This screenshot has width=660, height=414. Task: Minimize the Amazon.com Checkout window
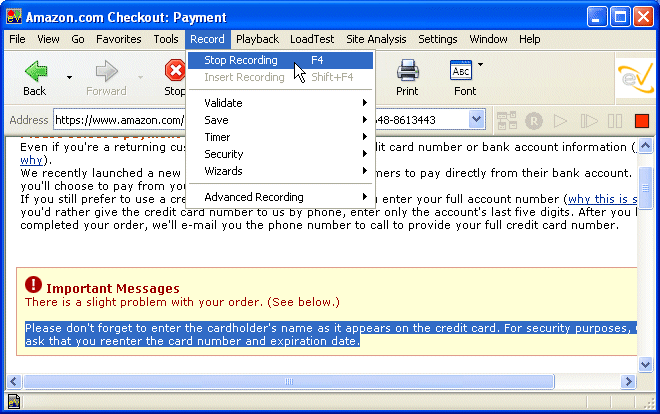tap(597, 17)
